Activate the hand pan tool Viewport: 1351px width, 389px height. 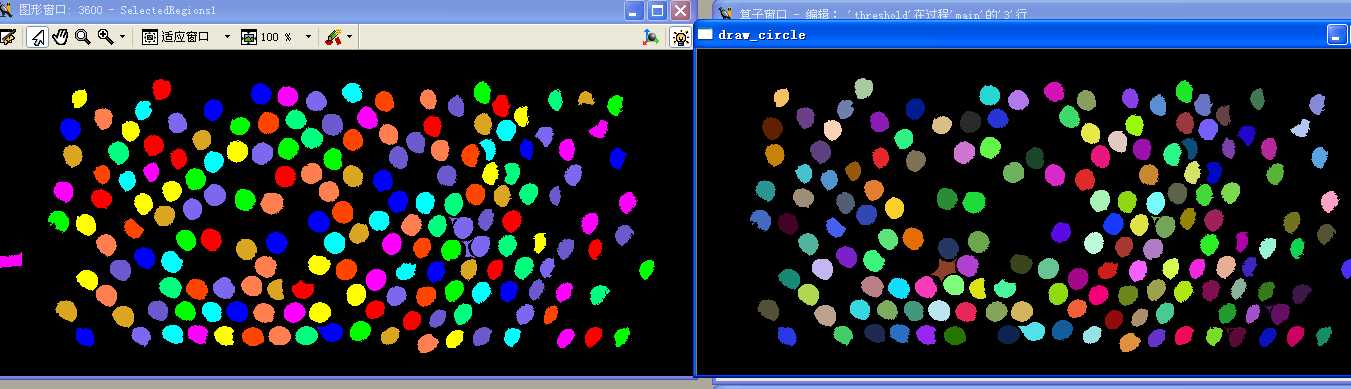coord(60,37)
